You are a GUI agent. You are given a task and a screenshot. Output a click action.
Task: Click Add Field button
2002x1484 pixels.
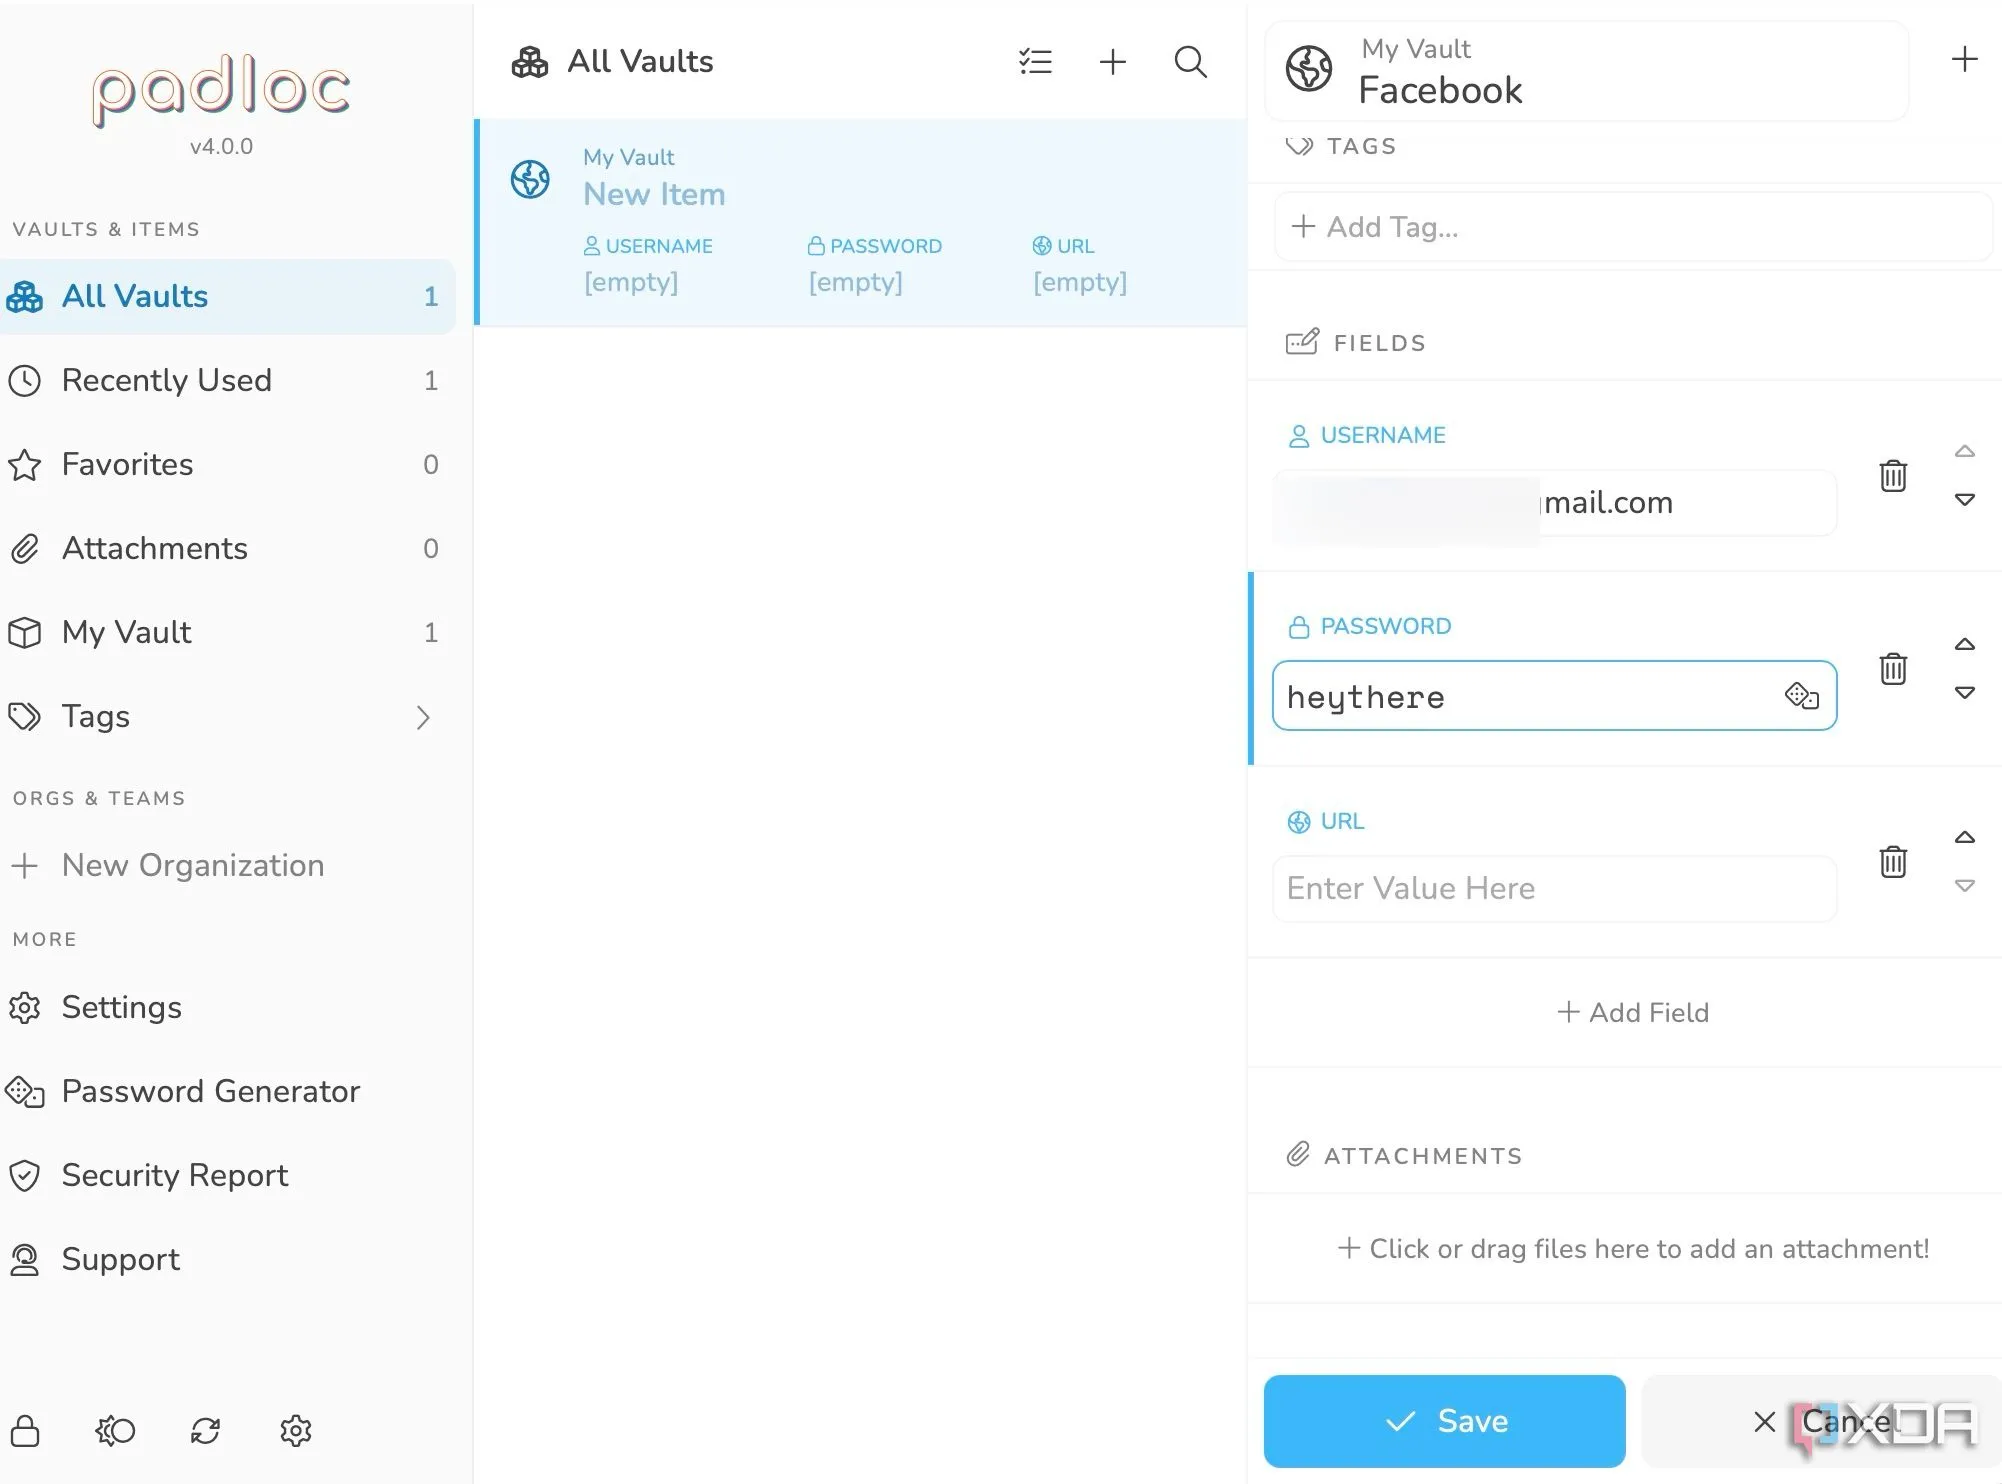(1632, 1012)
